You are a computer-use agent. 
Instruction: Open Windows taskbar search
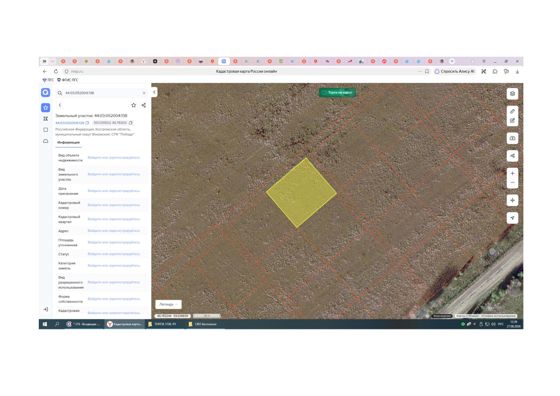57,324
